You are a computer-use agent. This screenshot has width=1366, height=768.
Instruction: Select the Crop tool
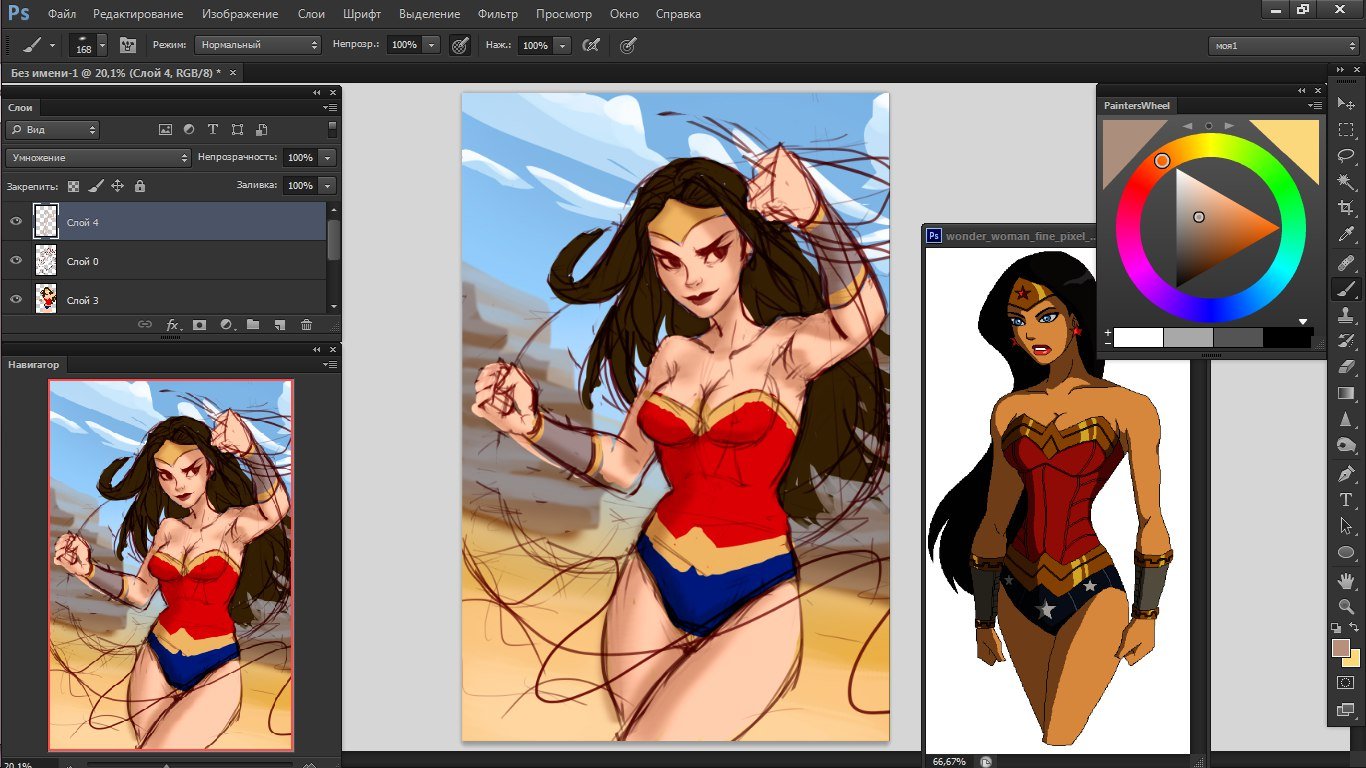(x=1346, y=208)
